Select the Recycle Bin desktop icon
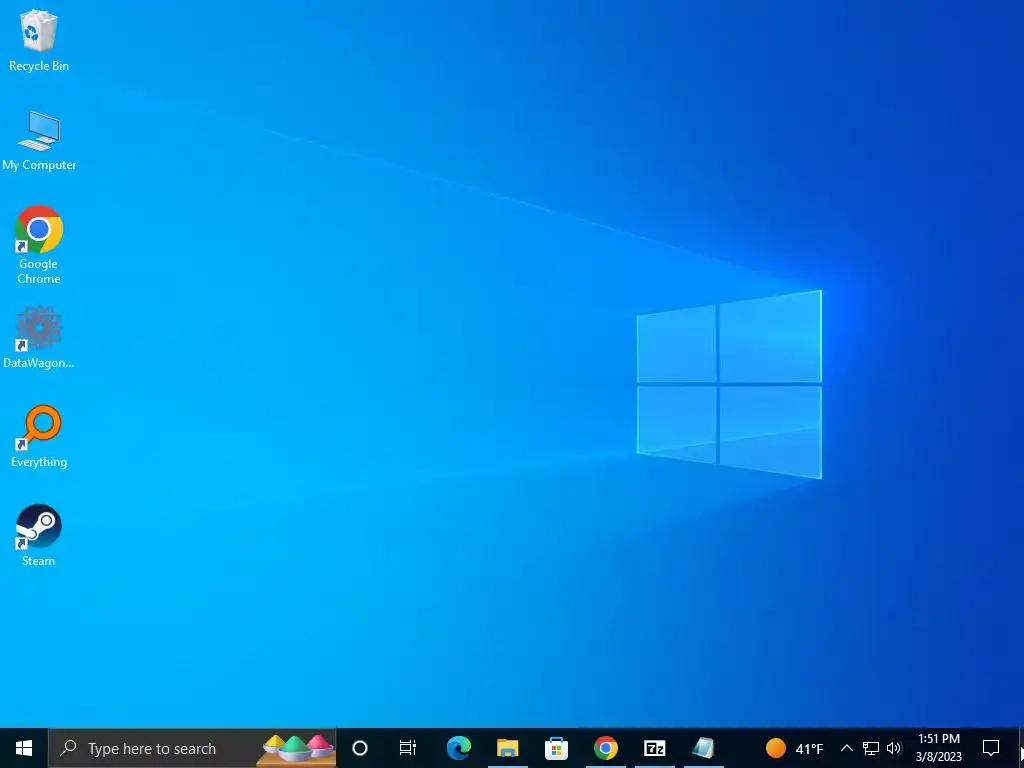The width and height of the screenshot is (1024, 768). click(39, 40)
